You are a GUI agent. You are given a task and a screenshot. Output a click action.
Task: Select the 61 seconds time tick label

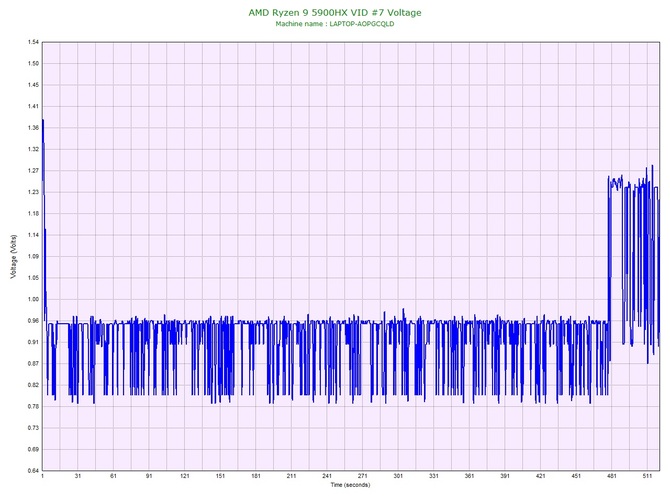[x=113, y=476]
